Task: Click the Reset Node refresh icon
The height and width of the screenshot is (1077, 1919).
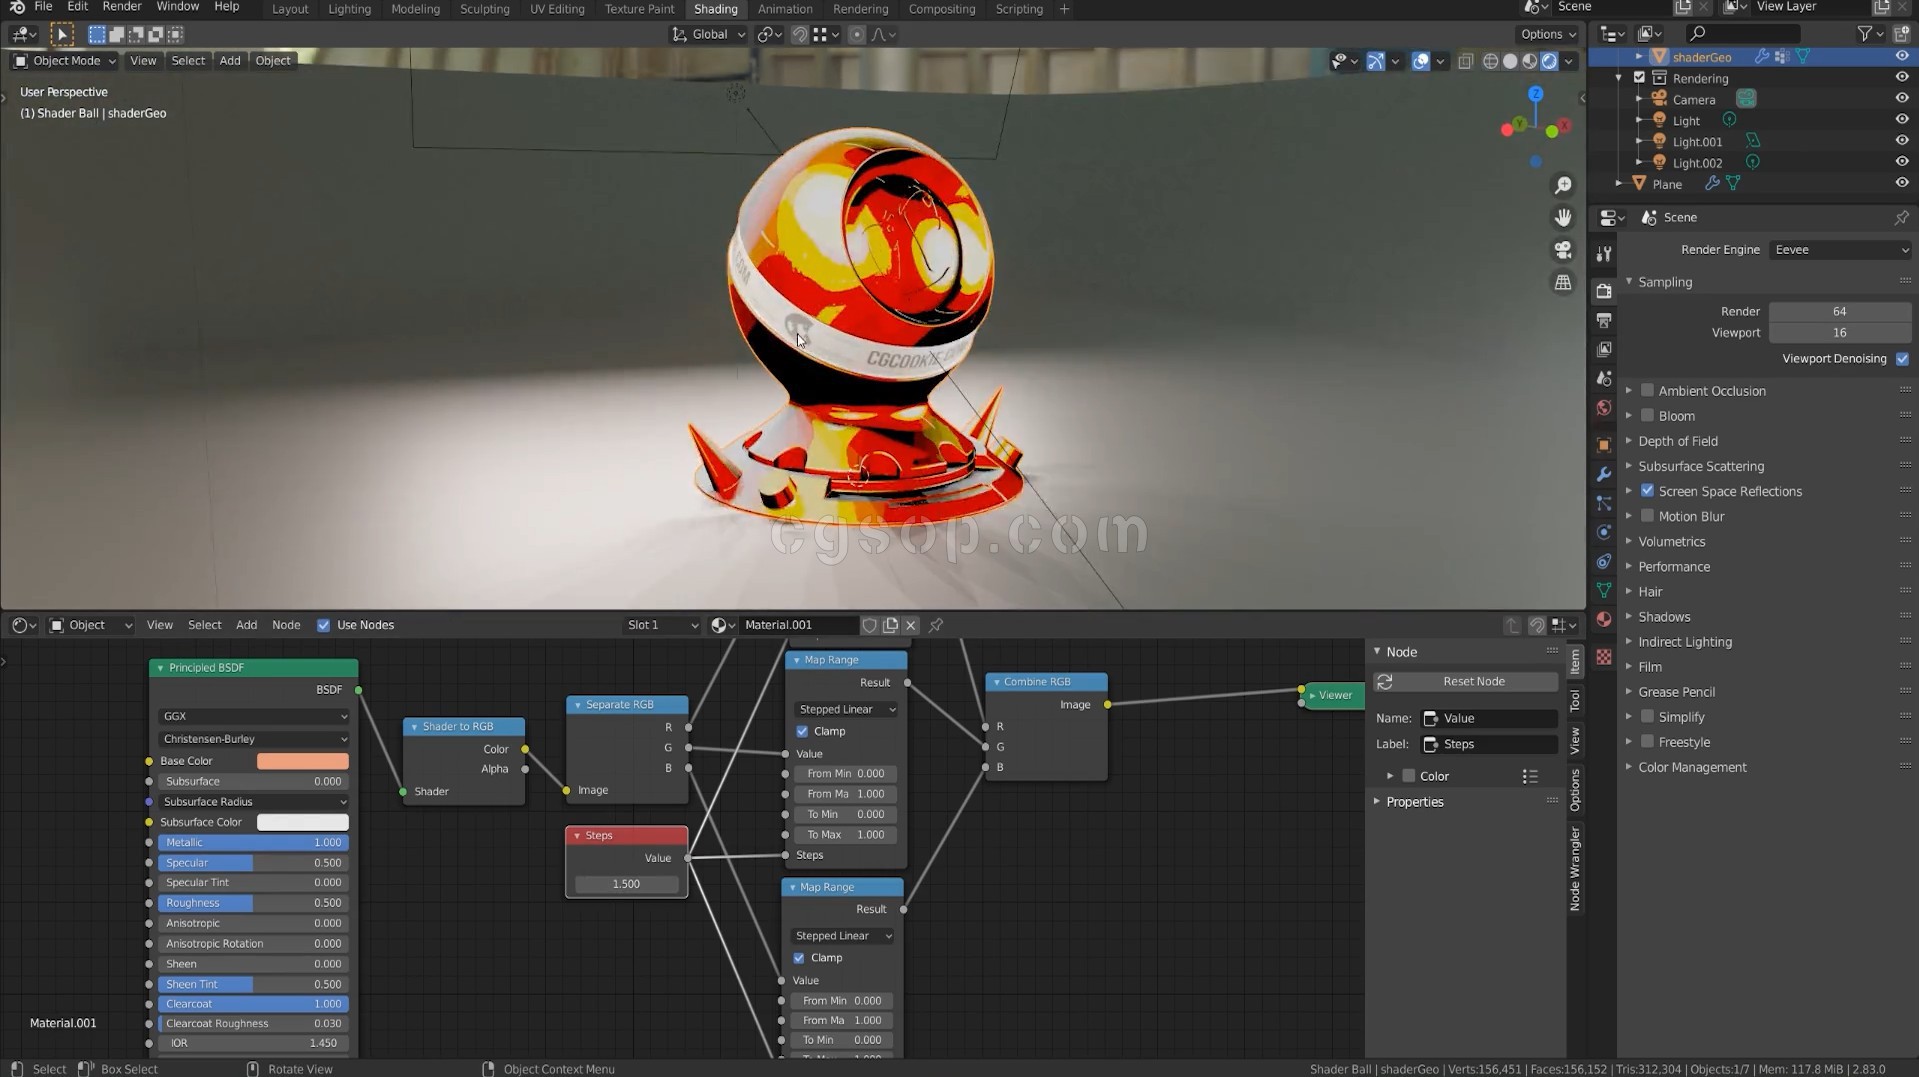Action: (1385, 682)
